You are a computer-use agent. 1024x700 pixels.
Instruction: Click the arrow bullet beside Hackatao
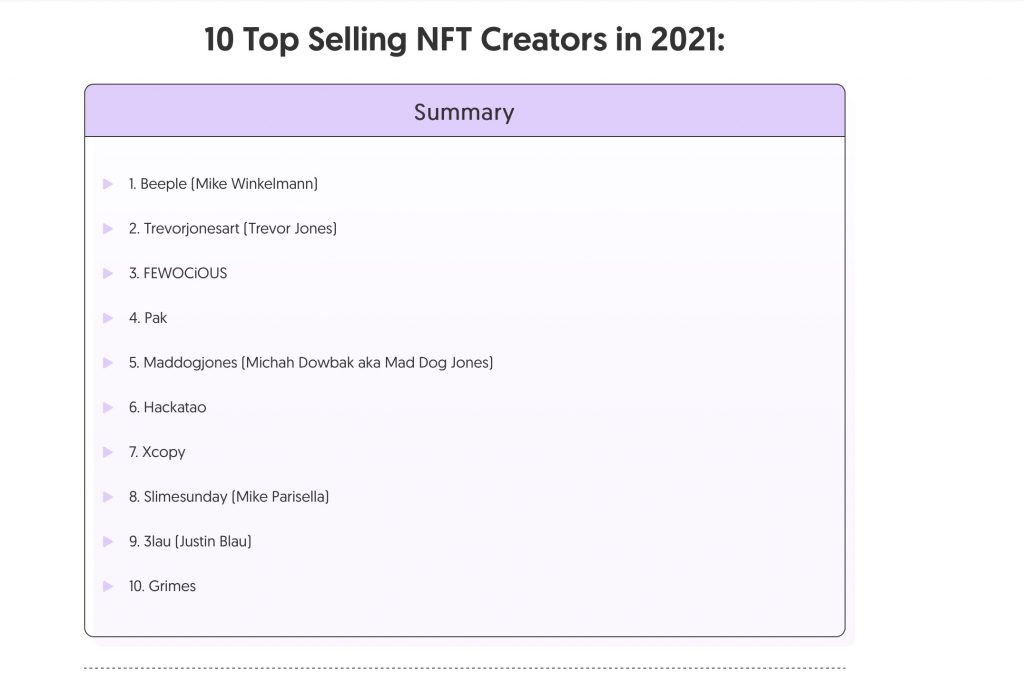pos(108,407)
